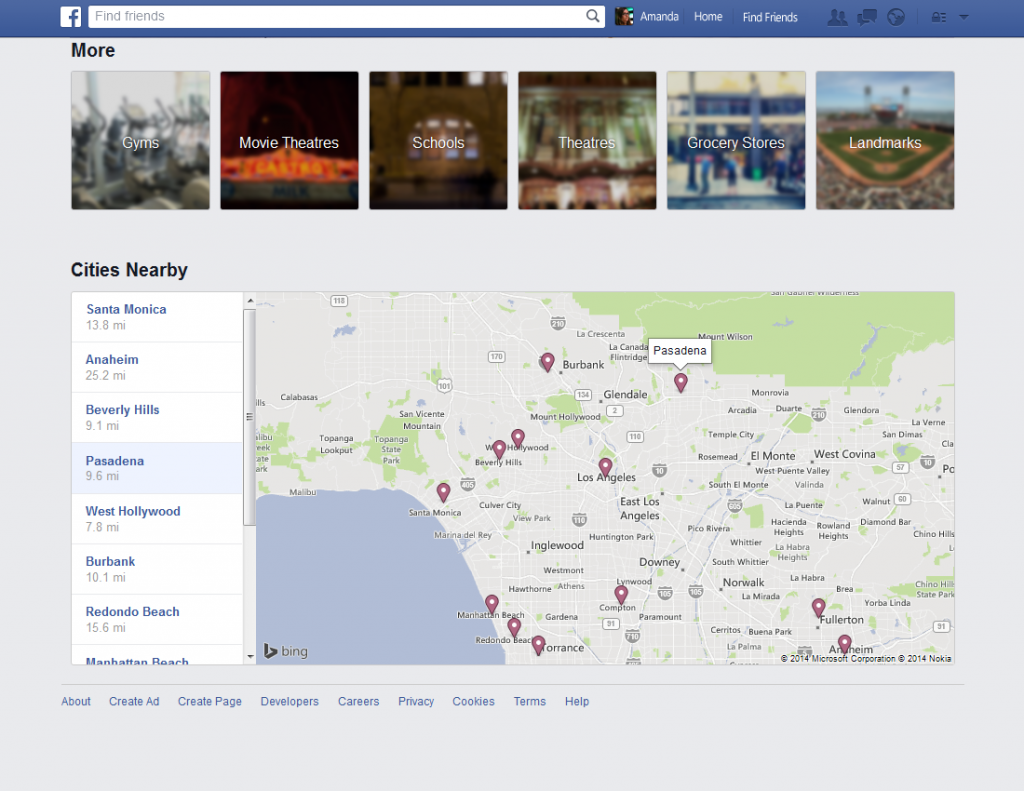Open the Create Ad footer link
Image resolution: width=1024 pixels, height=791 pixels.
[x=134, y=702]
